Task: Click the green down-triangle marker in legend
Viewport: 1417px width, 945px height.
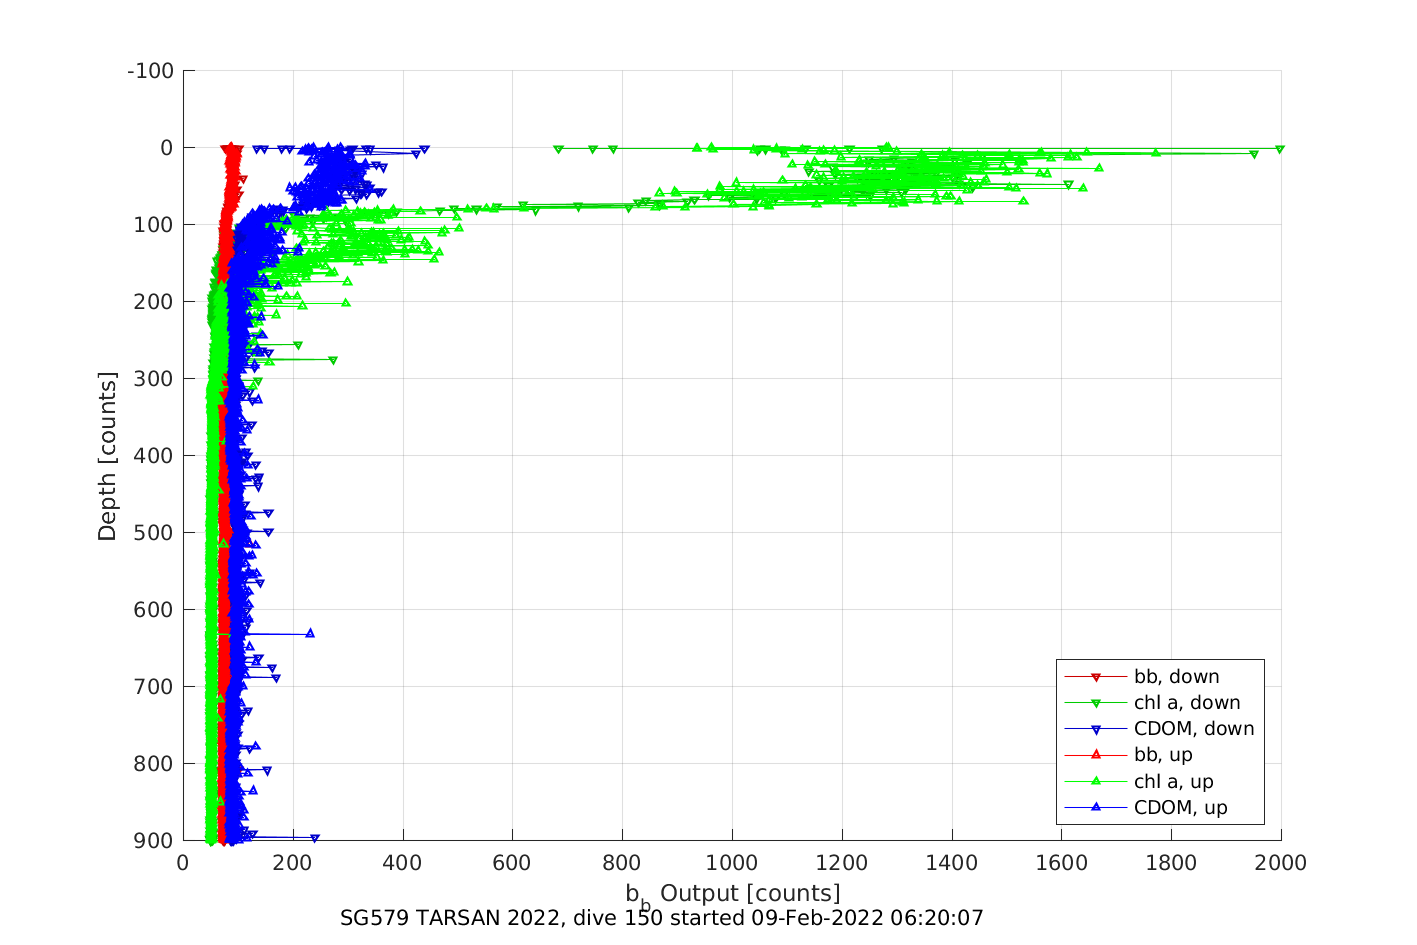Action: tap(1095, 704)
